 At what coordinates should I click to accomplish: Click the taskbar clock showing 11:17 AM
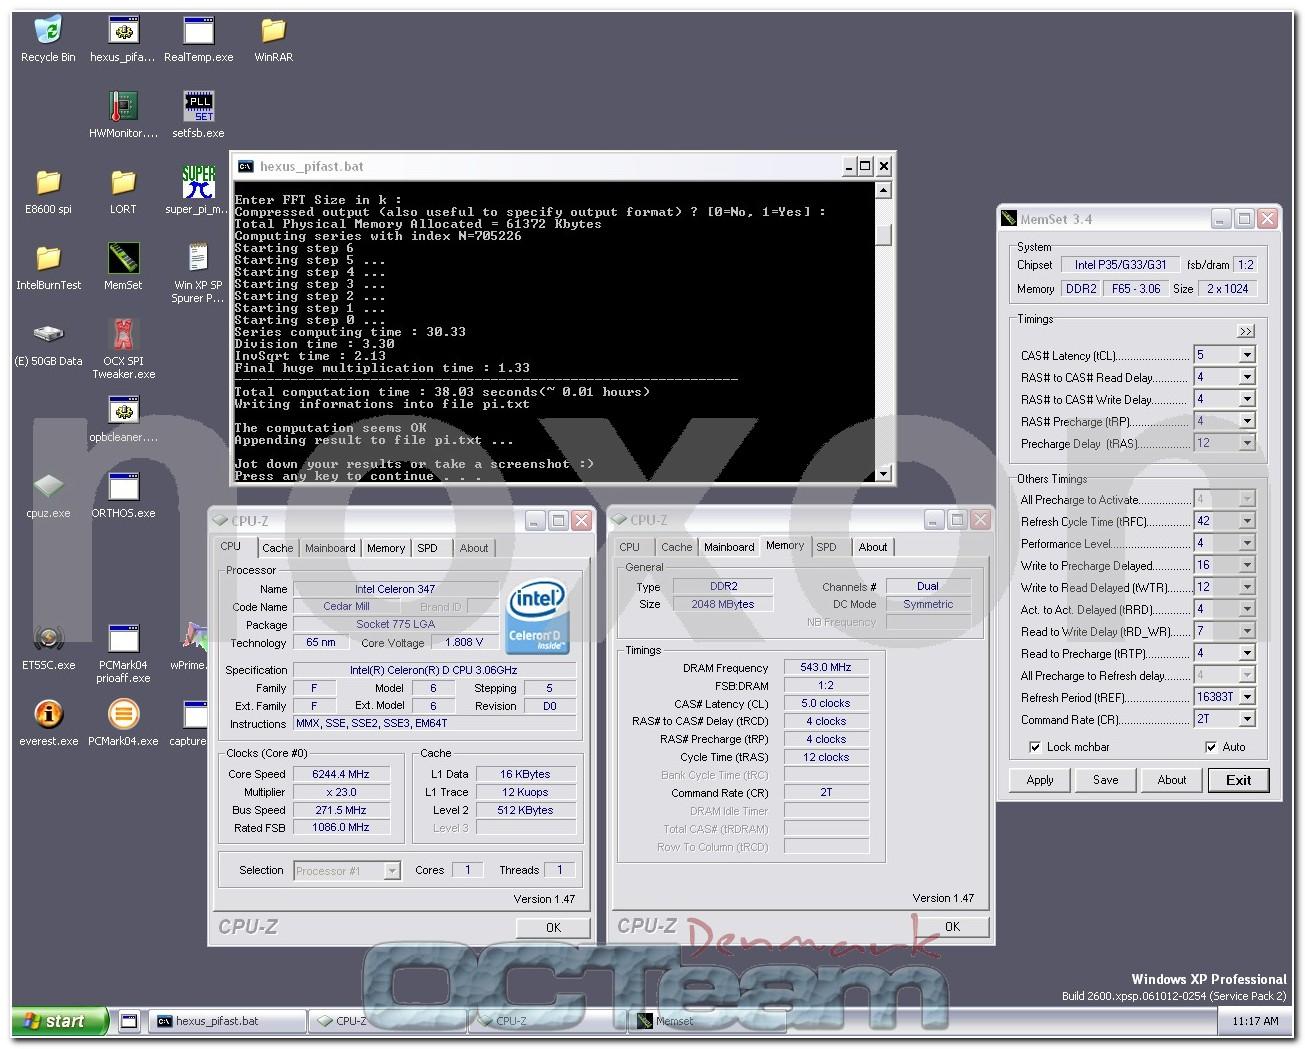coord(1257,1021)
